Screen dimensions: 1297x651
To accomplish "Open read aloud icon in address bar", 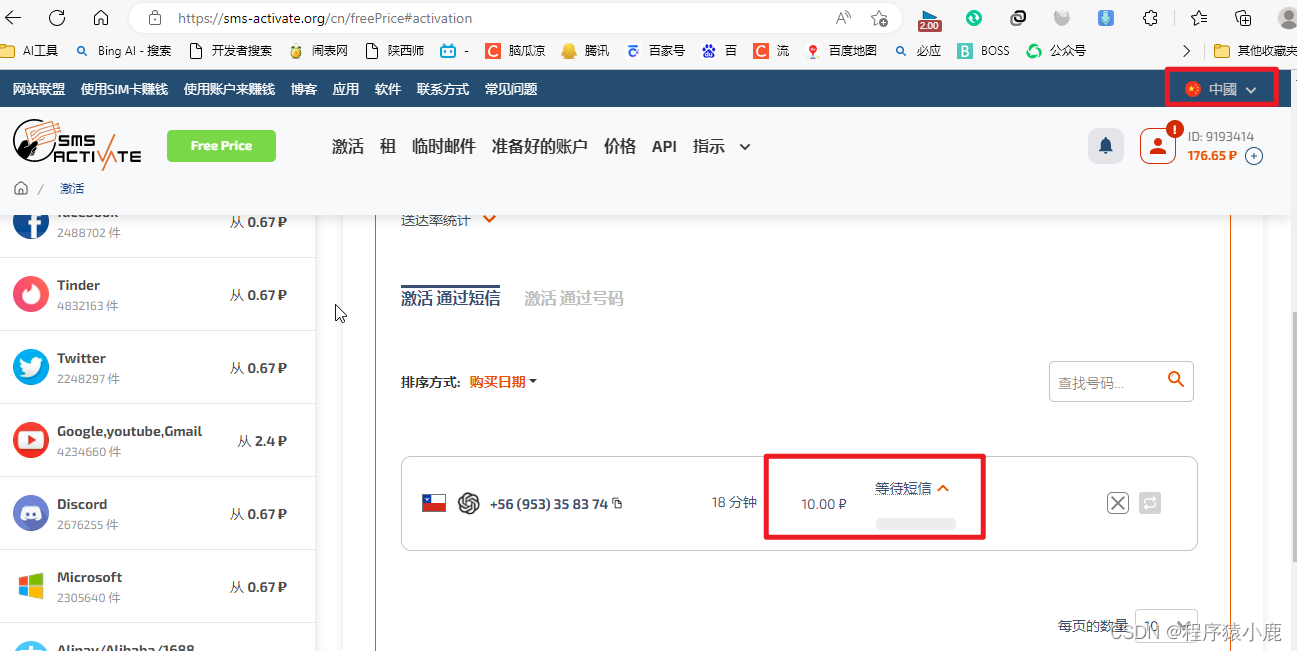I will point(843,18).
